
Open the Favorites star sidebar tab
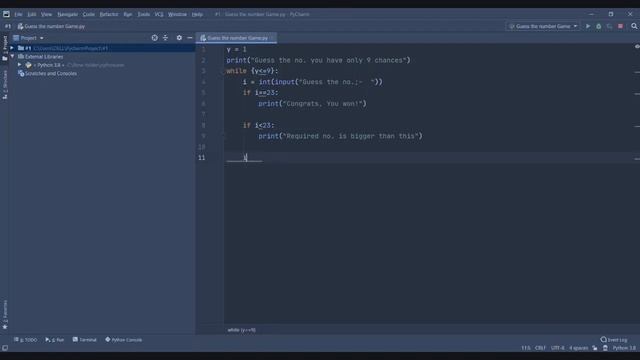(5, 314)
